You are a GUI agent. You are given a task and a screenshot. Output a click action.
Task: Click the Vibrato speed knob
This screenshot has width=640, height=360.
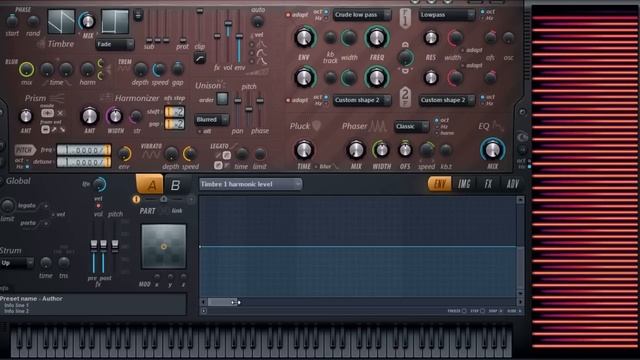click(190, 154)
